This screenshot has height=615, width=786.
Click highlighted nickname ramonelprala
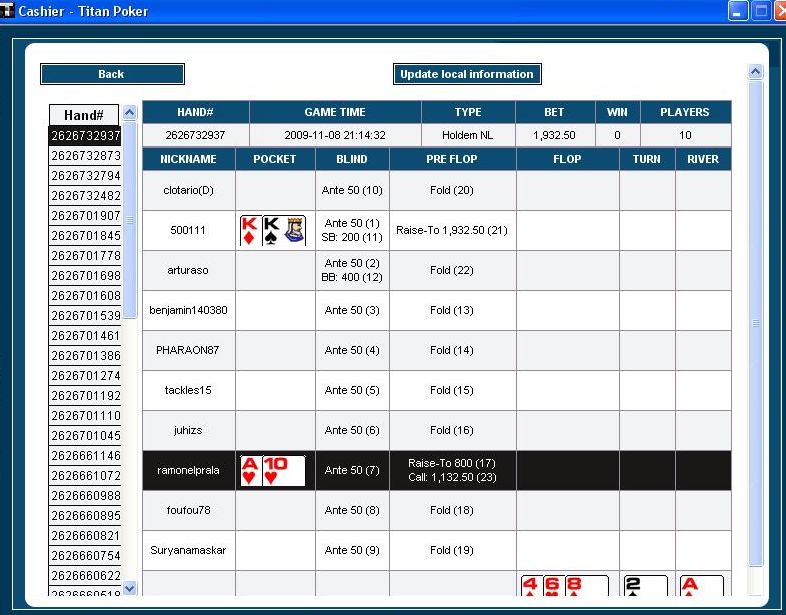(x=188, y=470)
